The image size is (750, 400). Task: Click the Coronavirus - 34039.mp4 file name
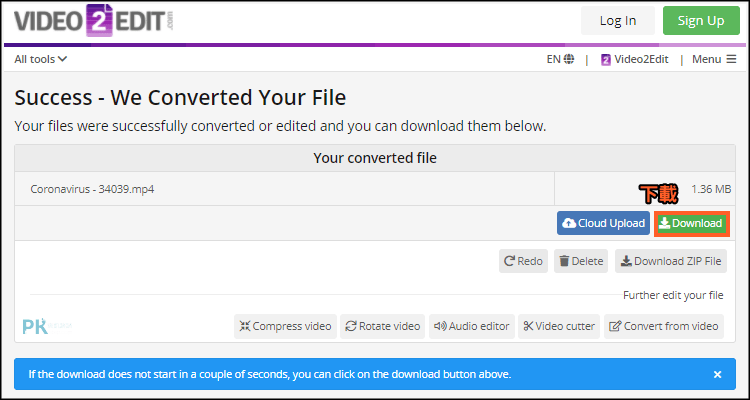tap(92, 189)
